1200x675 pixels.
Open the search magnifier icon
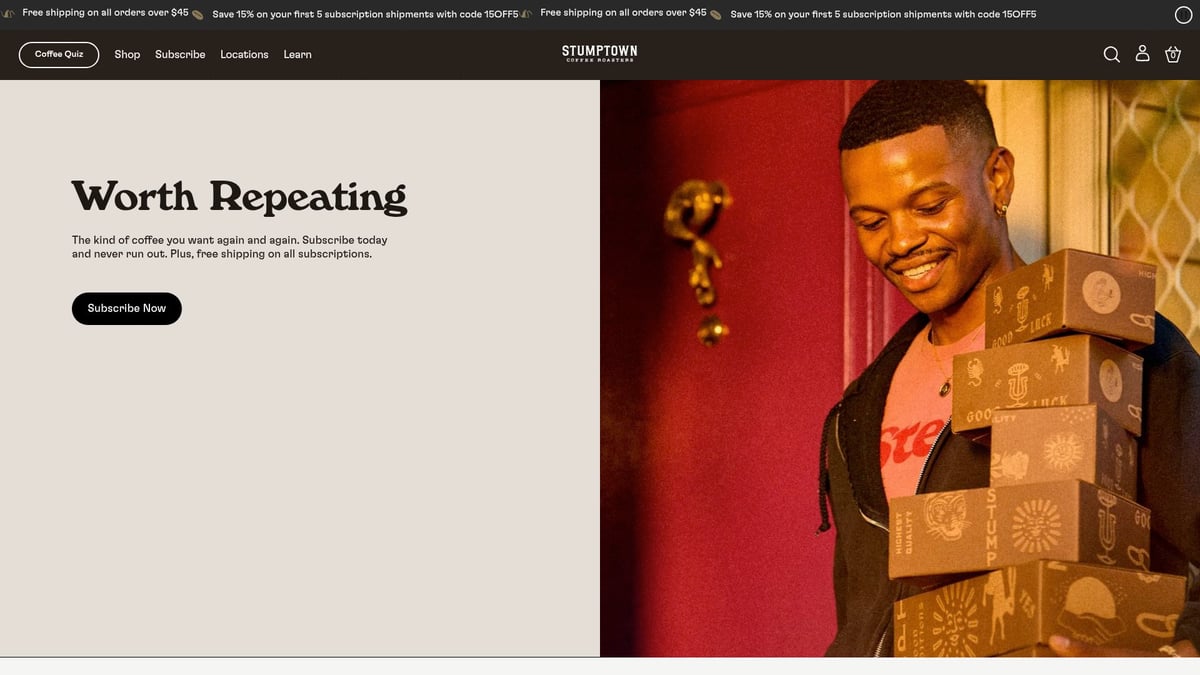(1111, 54)
